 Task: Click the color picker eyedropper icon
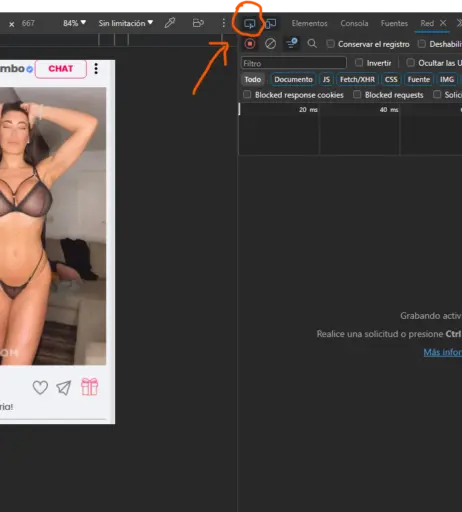tap(170, 23)
